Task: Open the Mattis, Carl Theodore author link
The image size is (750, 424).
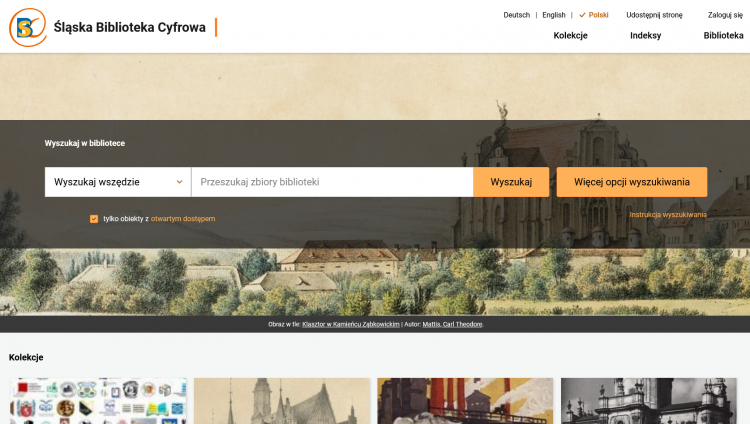Action: point(452,324)
